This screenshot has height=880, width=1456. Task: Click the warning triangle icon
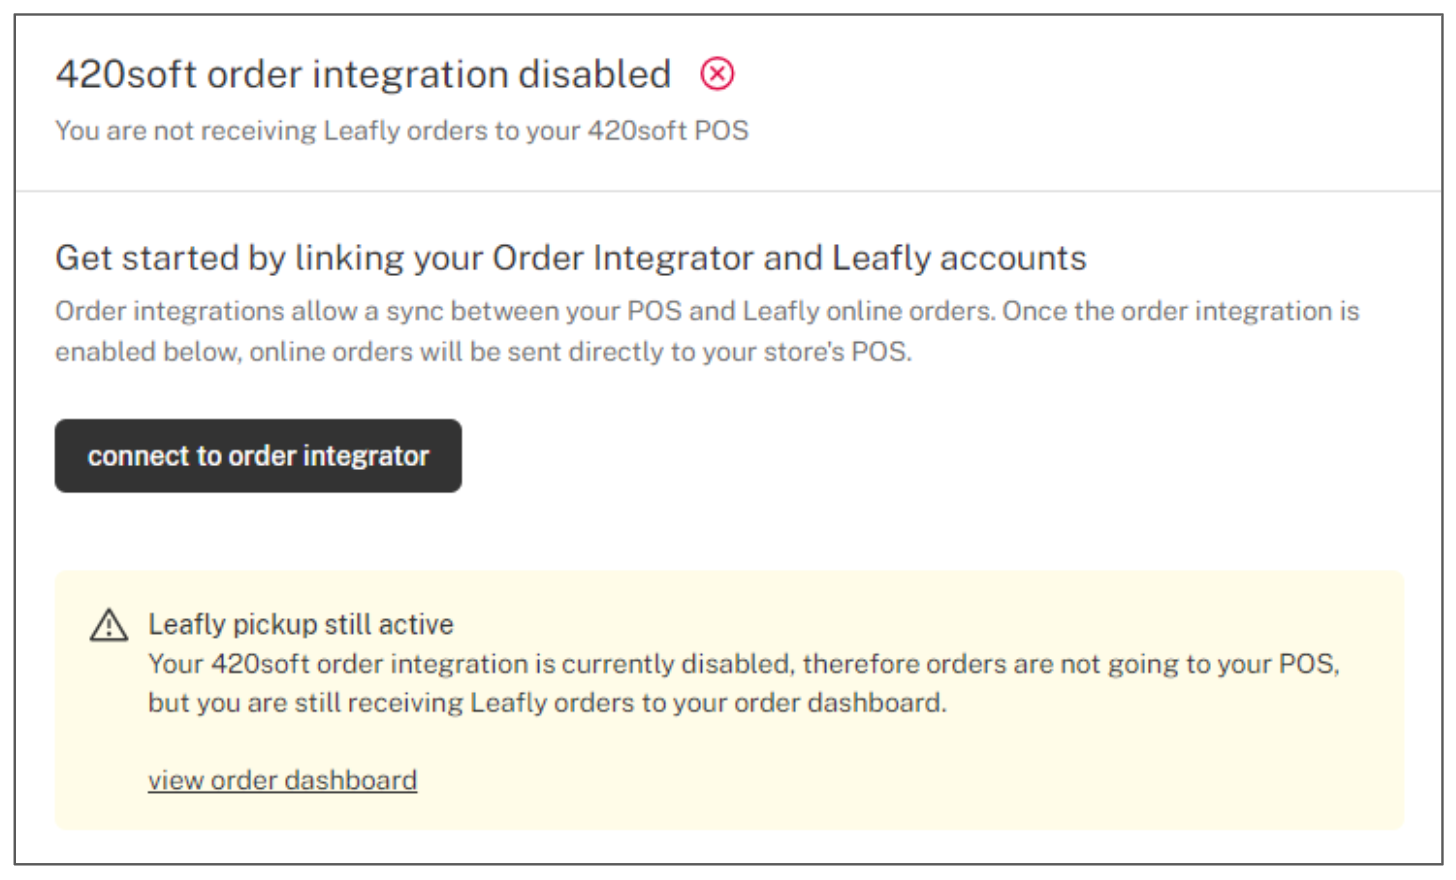[x=109, y=626]
